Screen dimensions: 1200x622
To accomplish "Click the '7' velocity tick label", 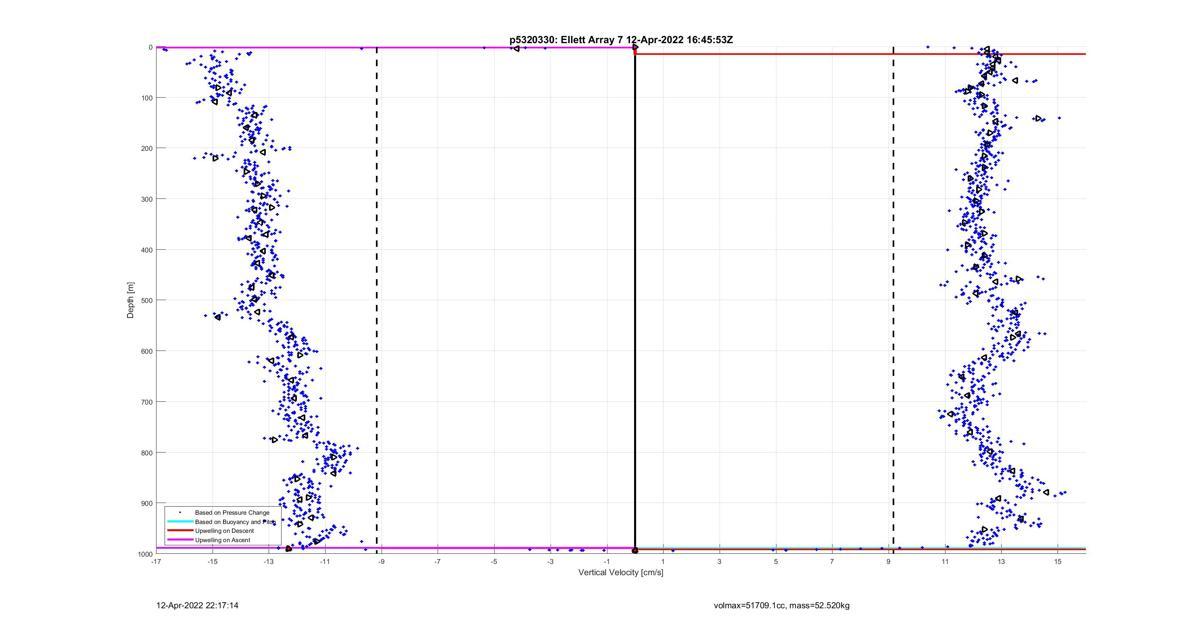I will 832,562.
